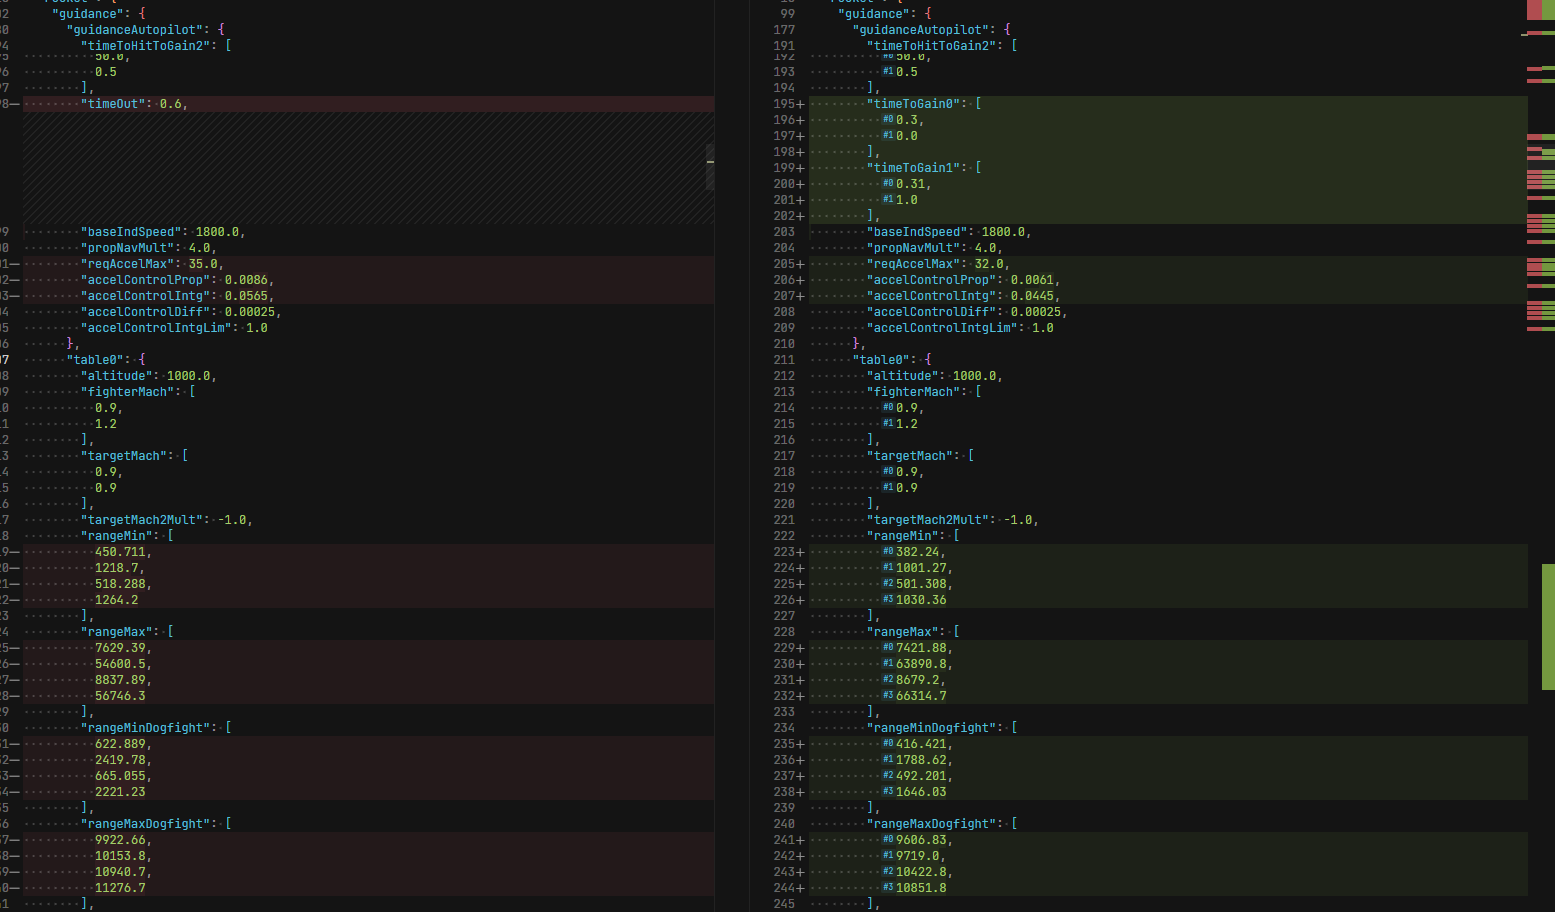Click the value 0.3 under timeToGain0
The image size is (1555, 912).
pos(907,120)
